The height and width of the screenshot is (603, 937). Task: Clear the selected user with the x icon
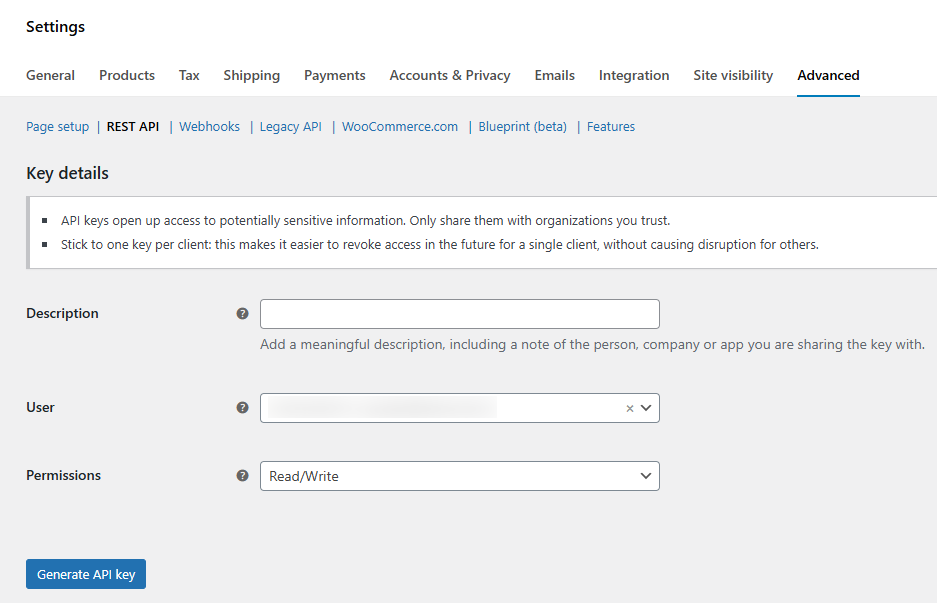pos(629,409)
